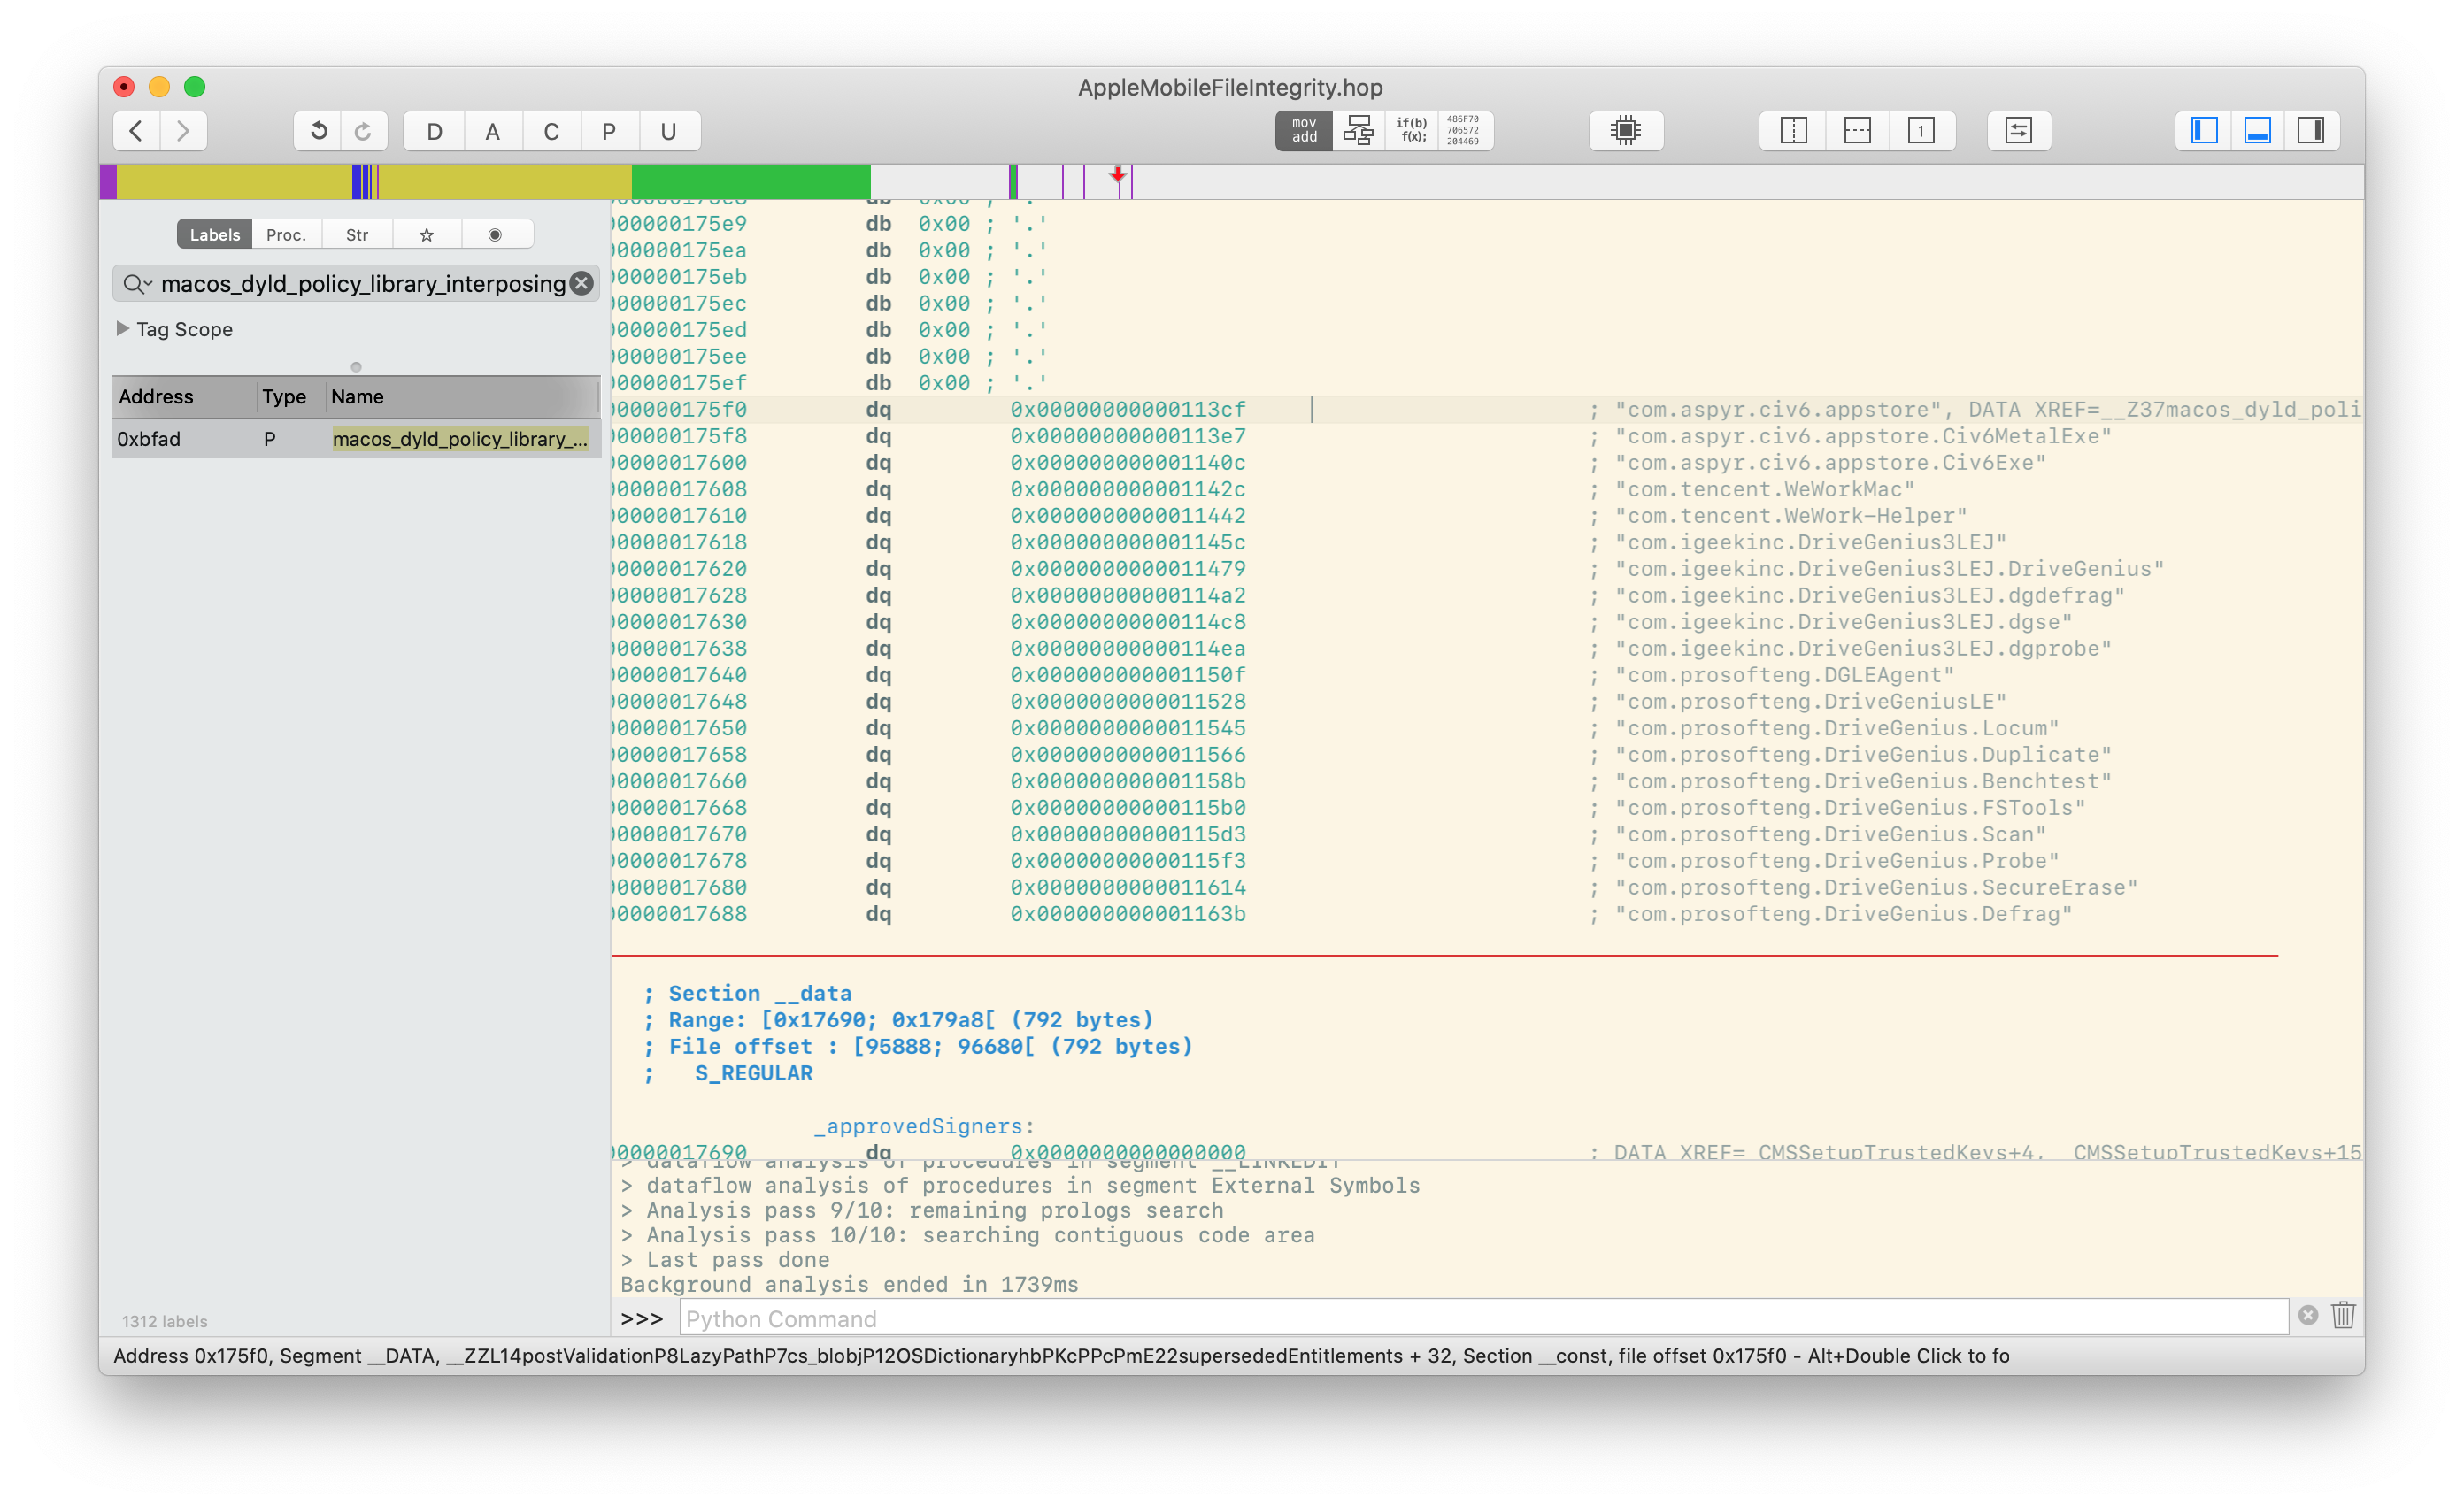This screenshot has width=2464, height=1506.
Task: Sort labels by Address column
Action: (184, 397)
